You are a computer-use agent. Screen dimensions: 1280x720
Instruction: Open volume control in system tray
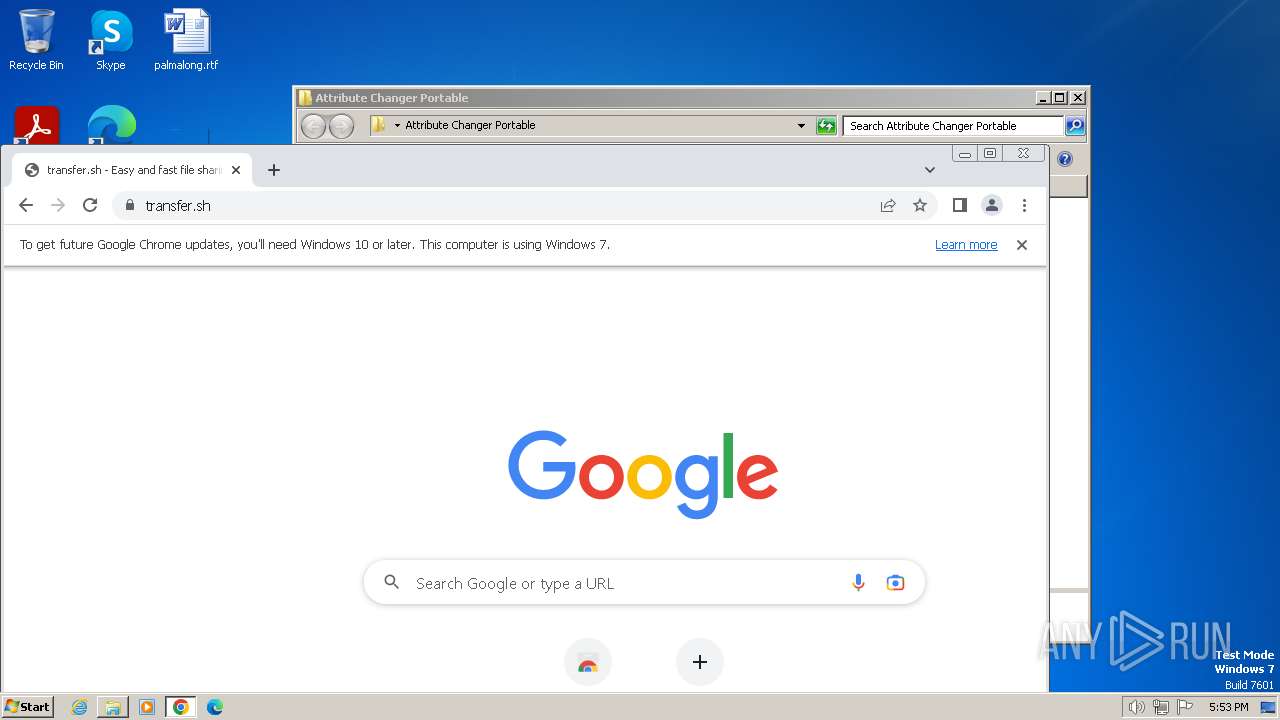pos(1136,707)
